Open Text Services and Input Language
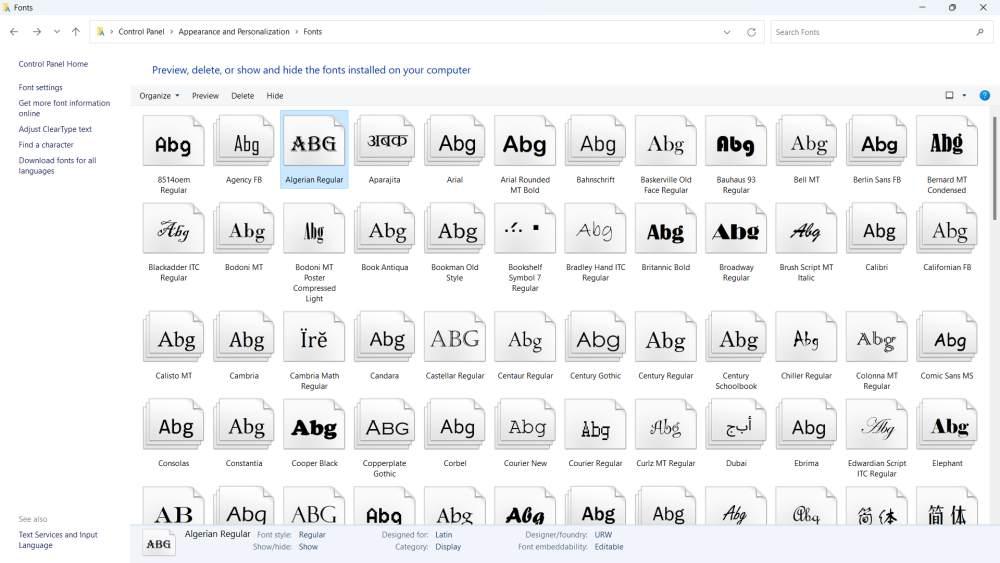 click(x=57, y=539)
